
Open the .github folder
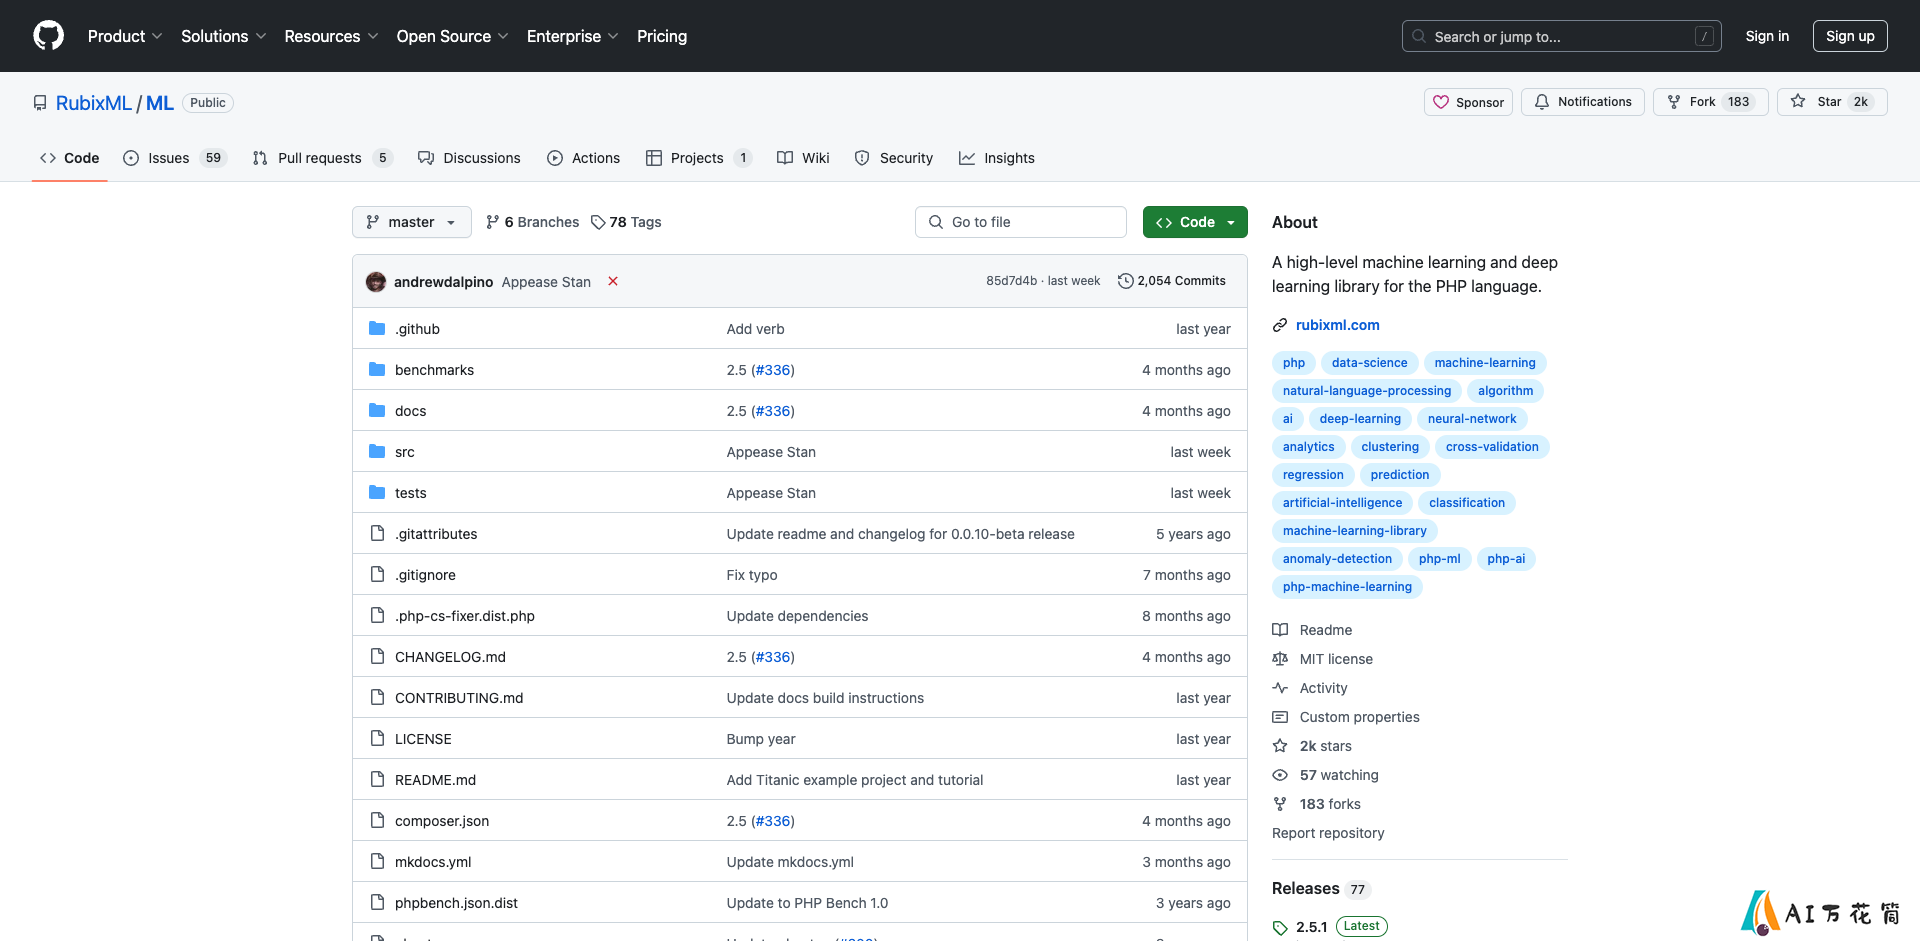[x=417, y=329]
